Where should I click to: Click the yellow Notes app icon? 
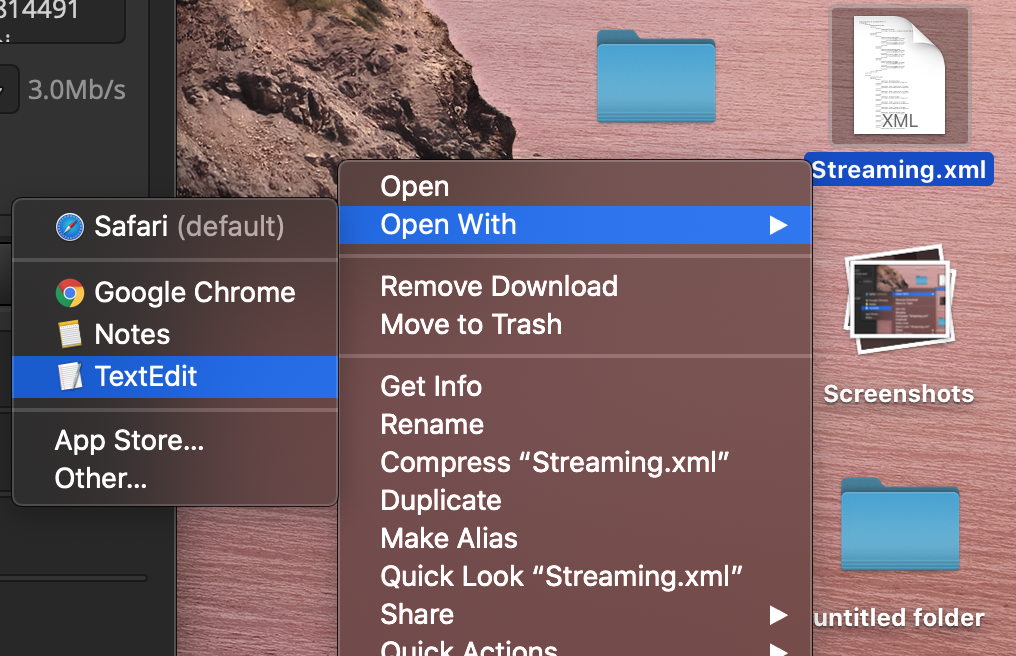coord(69,335)
